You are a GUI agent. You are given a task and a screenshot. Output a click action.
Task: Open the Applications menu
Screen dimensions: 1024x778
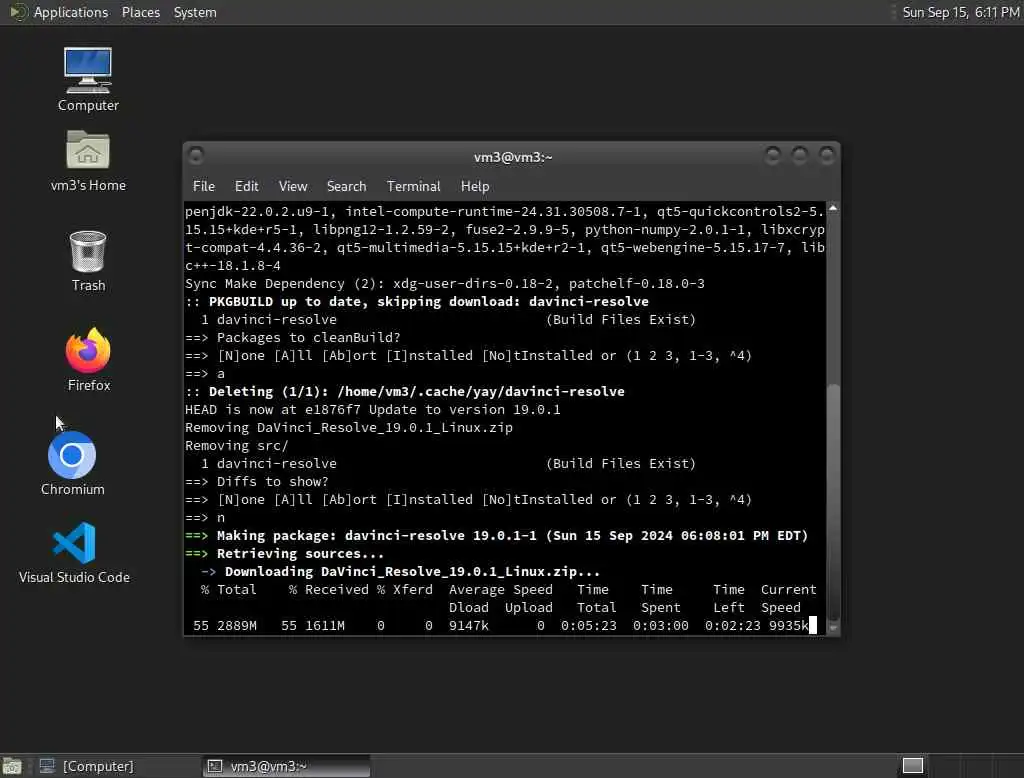click(x=71, y=12)
